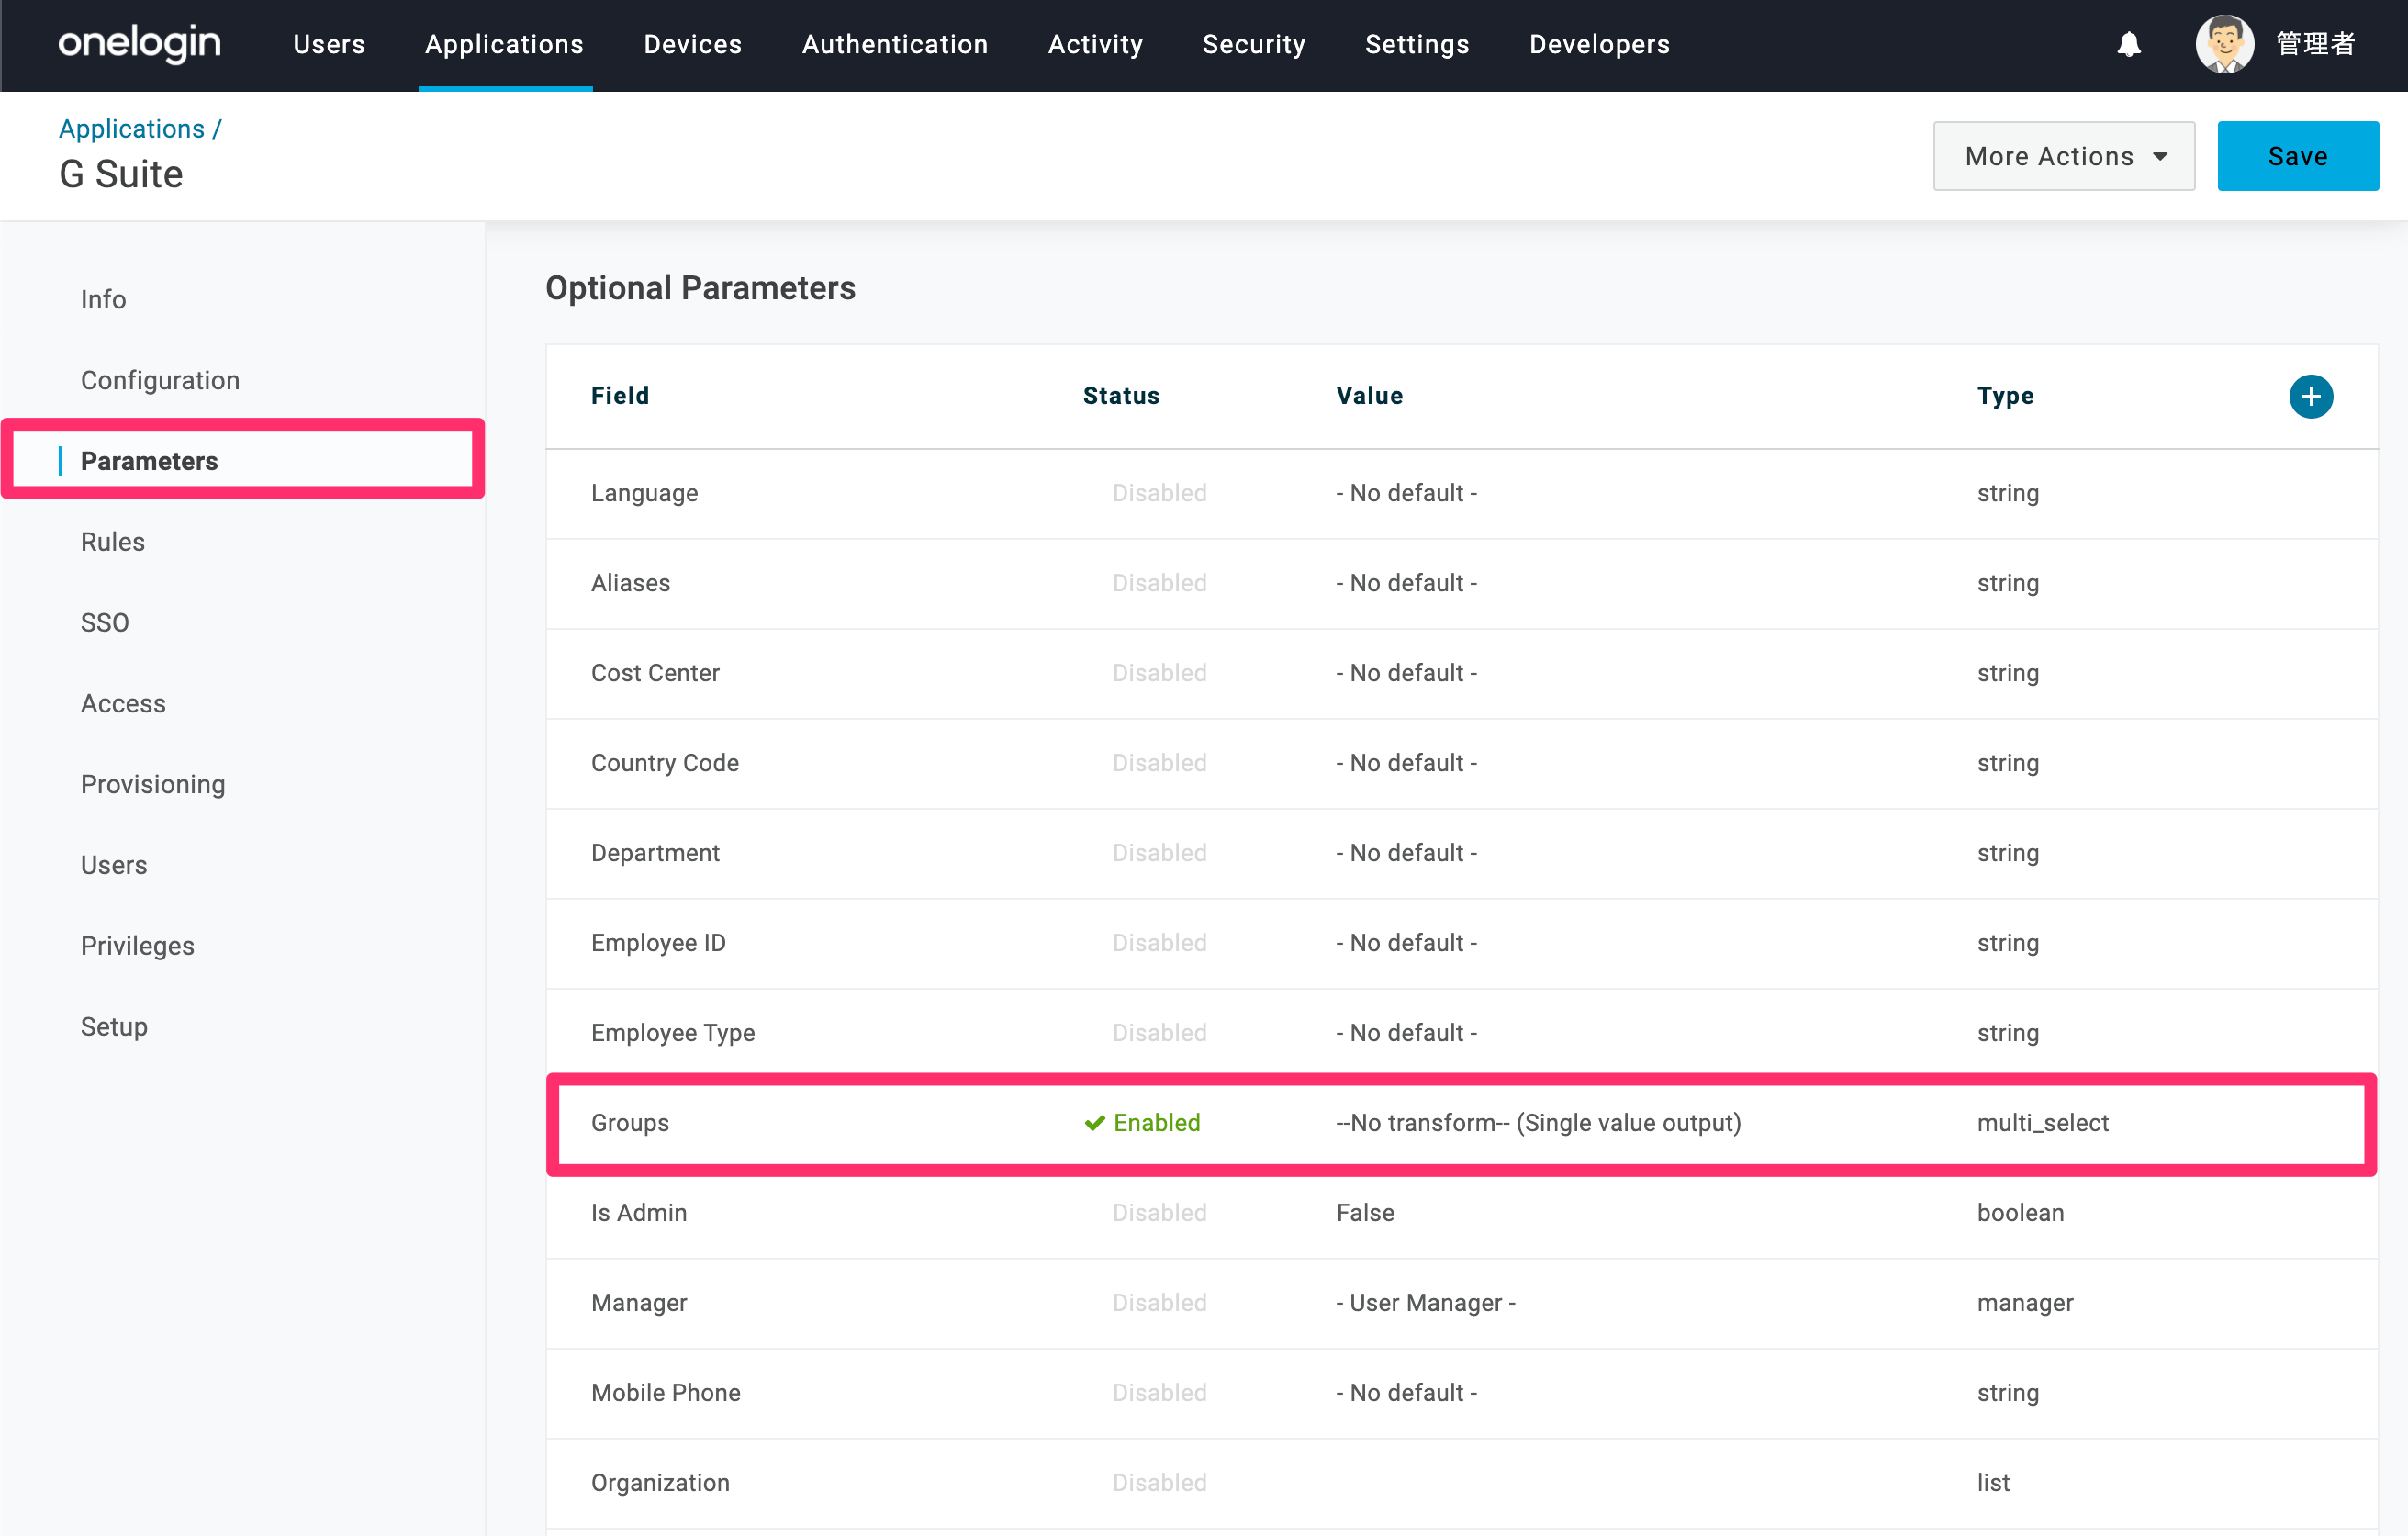
Task: Open the Groups parameter row
Action: pyautogui.click(x=1461, y=1124)
